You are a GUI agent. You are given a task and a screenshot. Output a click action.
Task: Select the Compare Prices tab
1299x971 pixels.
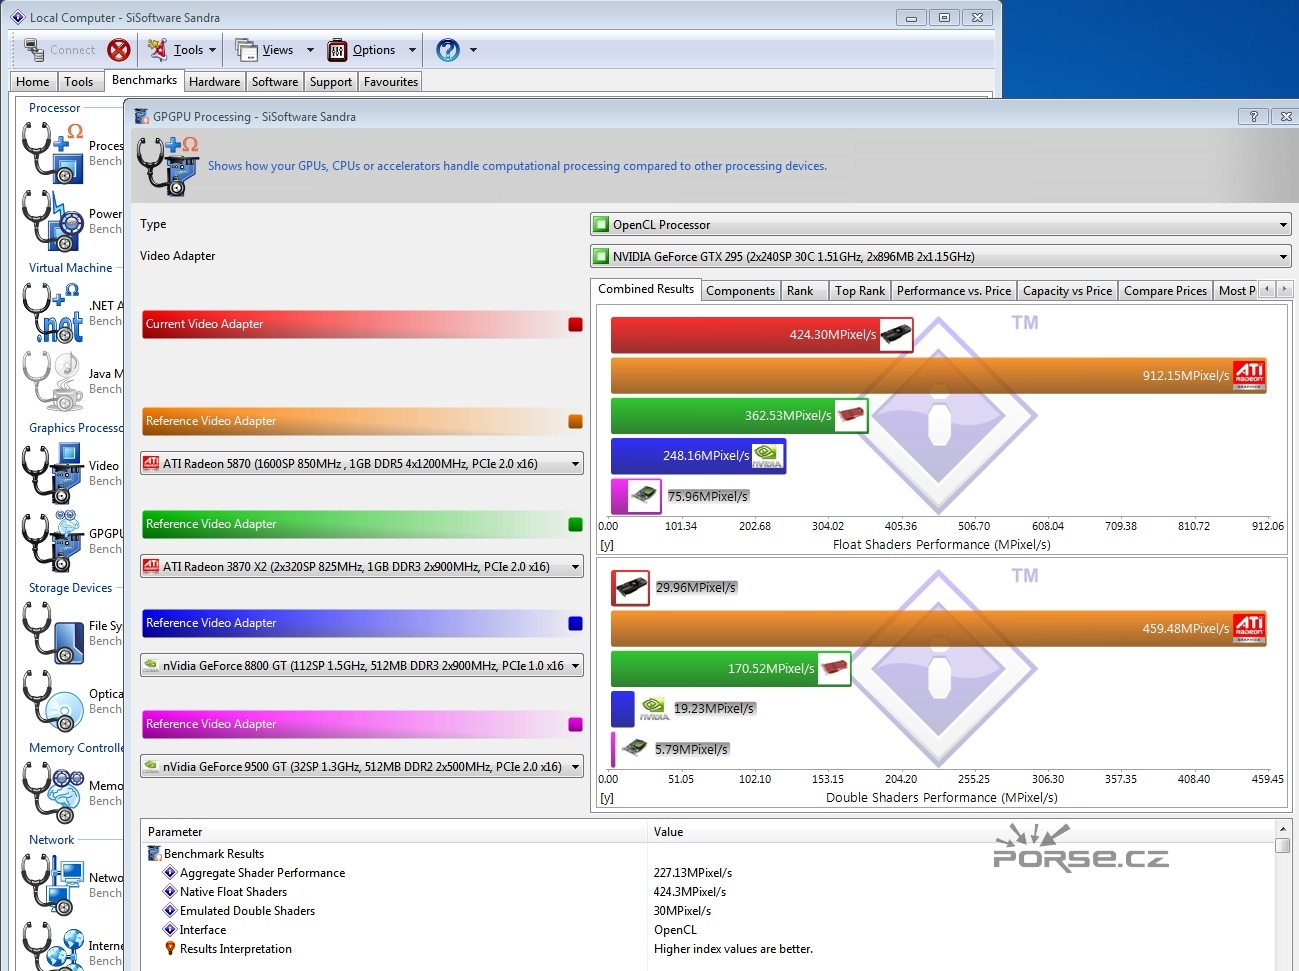coord(1165,291)
